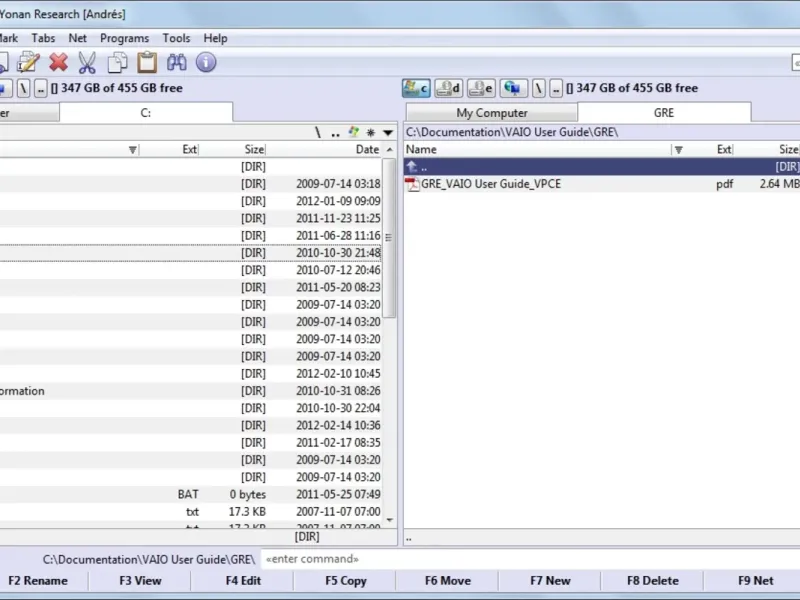Image resolution: width=800 pixels, height=600 pixels.
Task: Click left drive bar two-dots parent button
Action: coord(41,88)
